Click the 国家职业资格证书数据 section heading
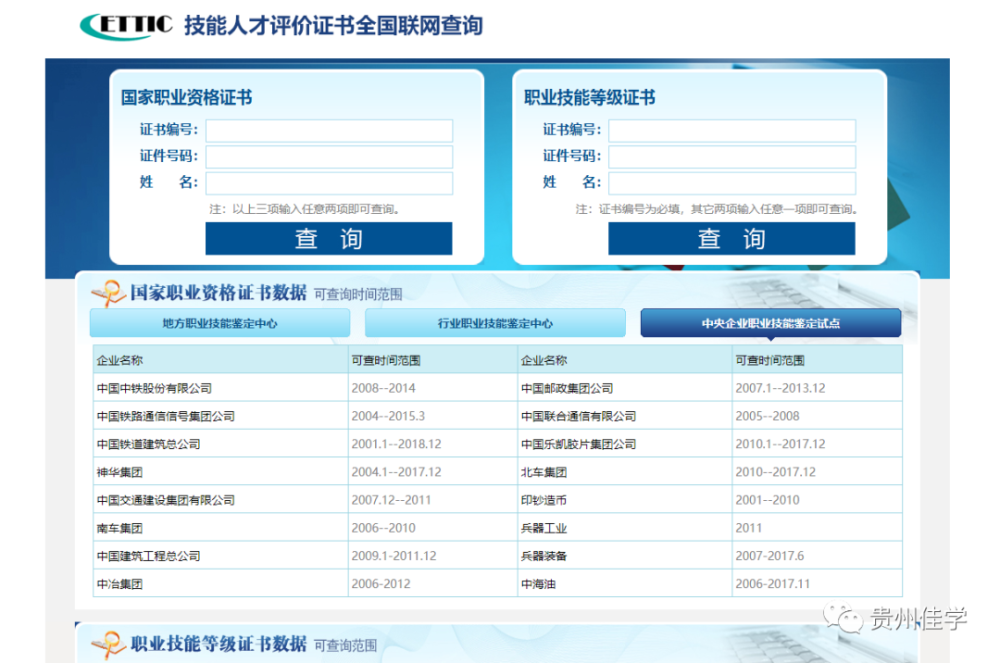The height and width of the screenshot is (663, 1000). 218,293
